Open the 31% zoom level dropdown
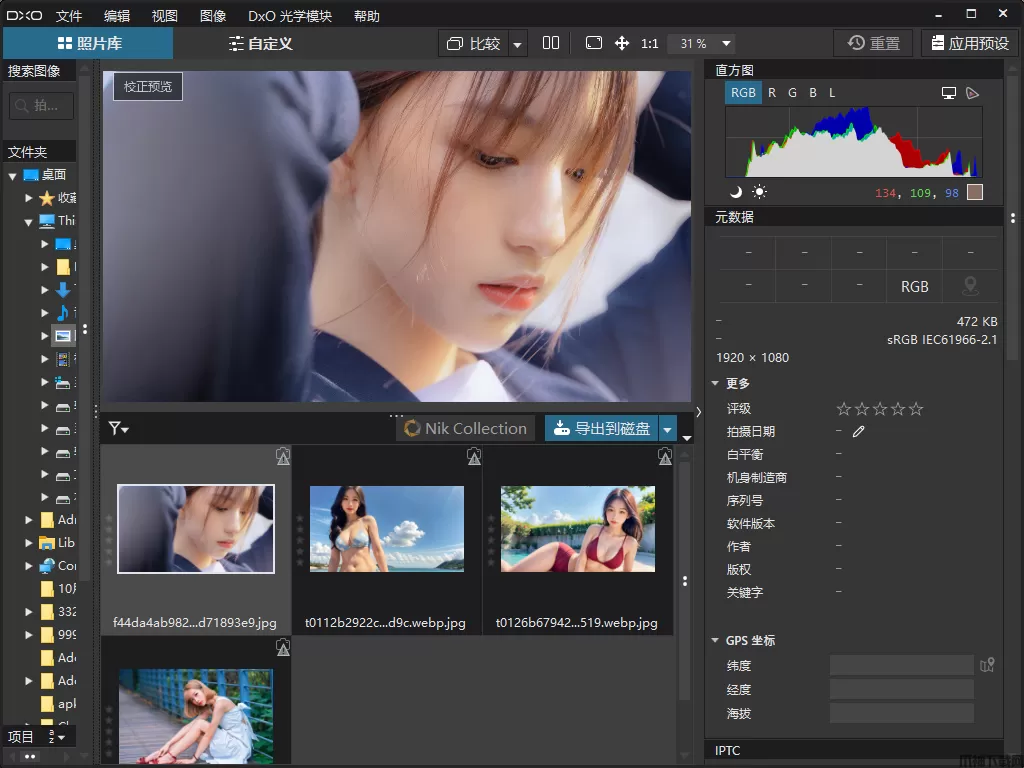Screen dimensions: 1024x768 coord(726,44)
